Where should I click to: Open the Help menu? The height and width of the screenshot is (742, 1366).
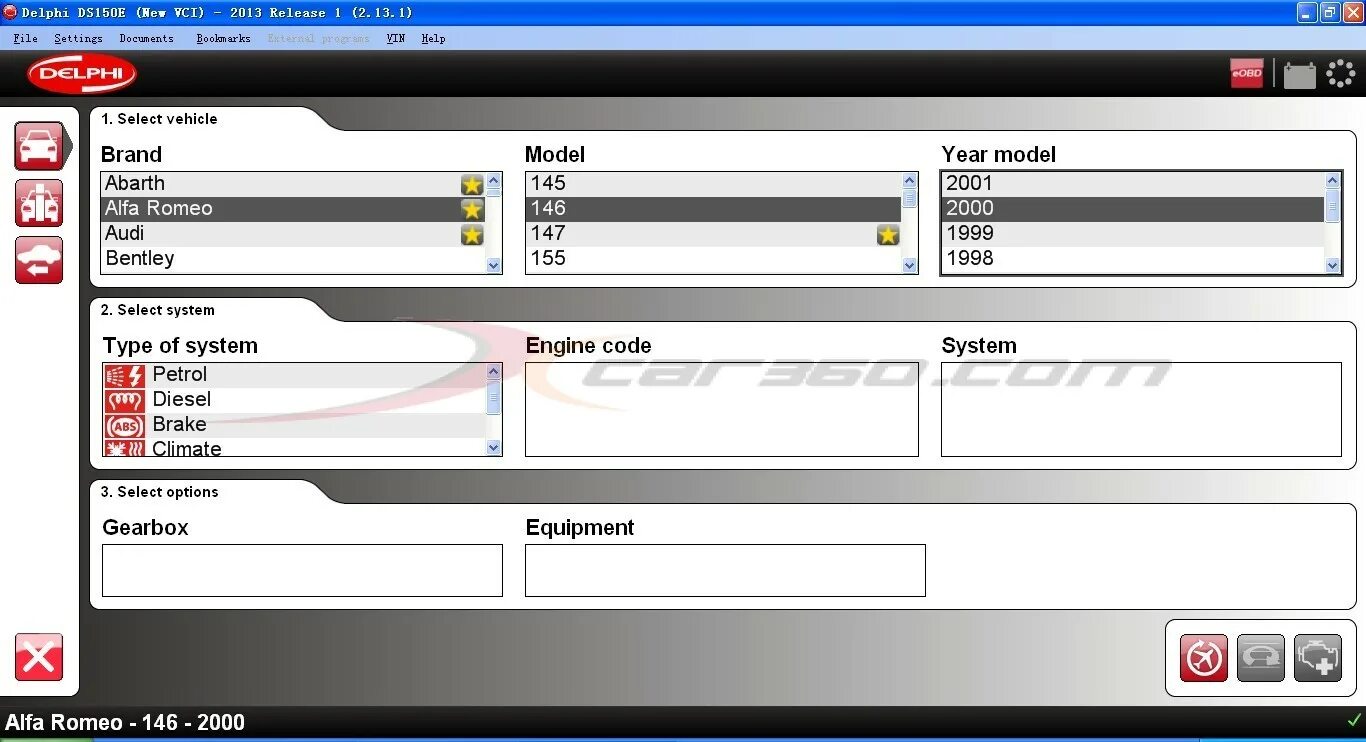433,38
